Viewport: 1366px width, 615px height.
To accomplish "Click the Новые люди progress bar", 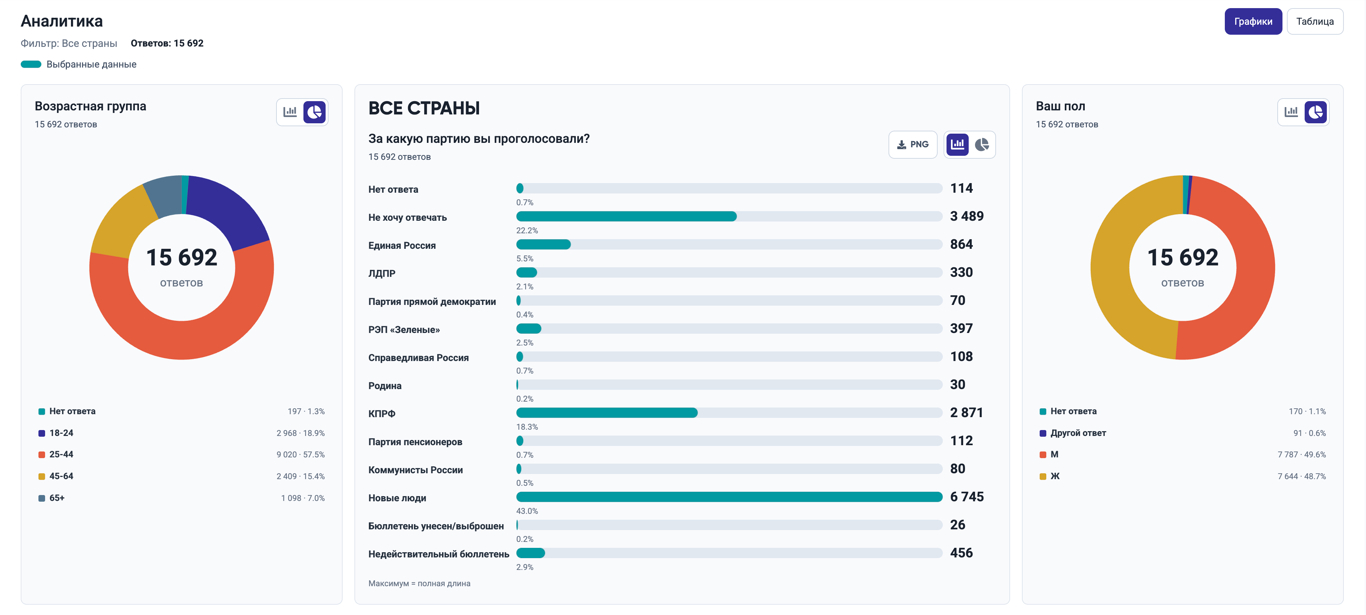I will pos(729,497).
